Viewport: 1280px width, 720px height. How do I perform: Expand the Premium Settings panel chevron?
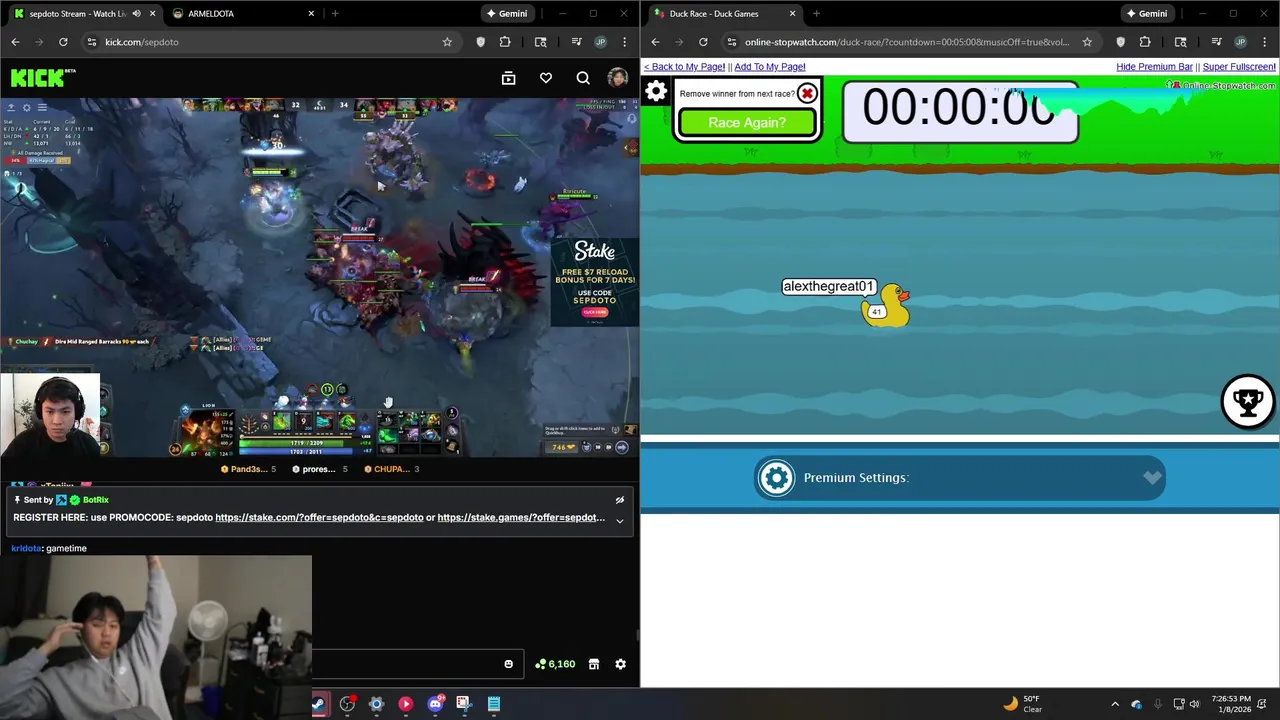pyautogui.click(x=1152, y=478)
